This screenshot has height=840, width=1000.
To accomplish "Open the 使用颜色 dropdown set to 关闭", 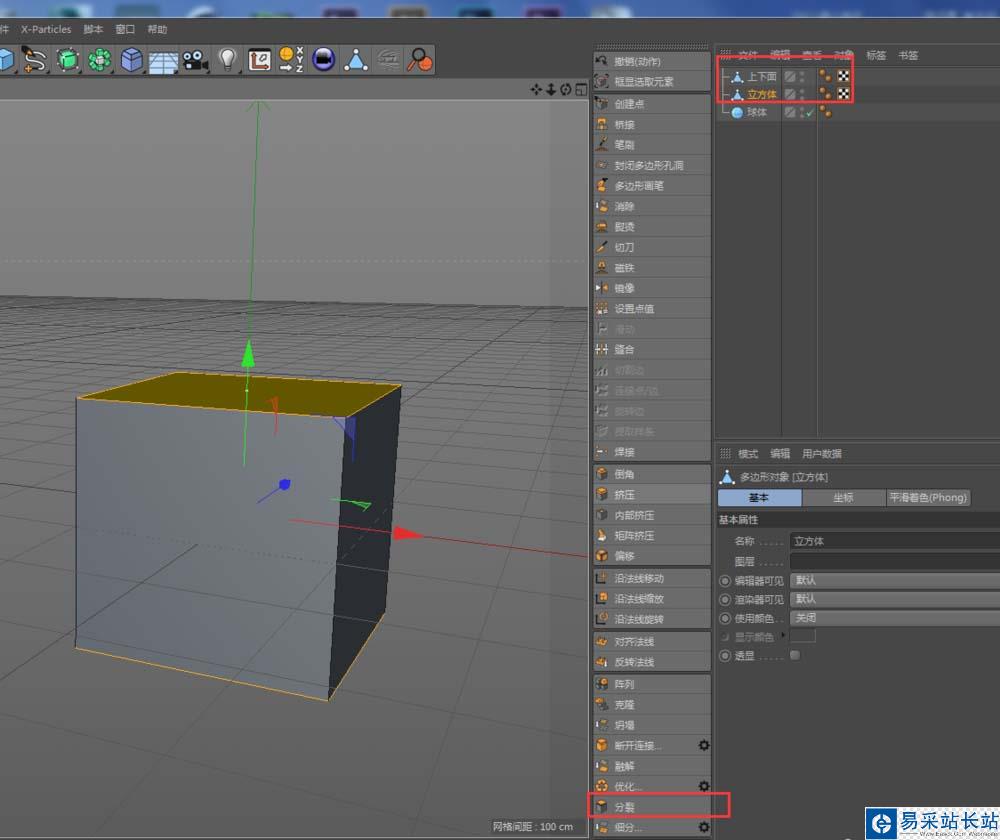I will 894,618.
